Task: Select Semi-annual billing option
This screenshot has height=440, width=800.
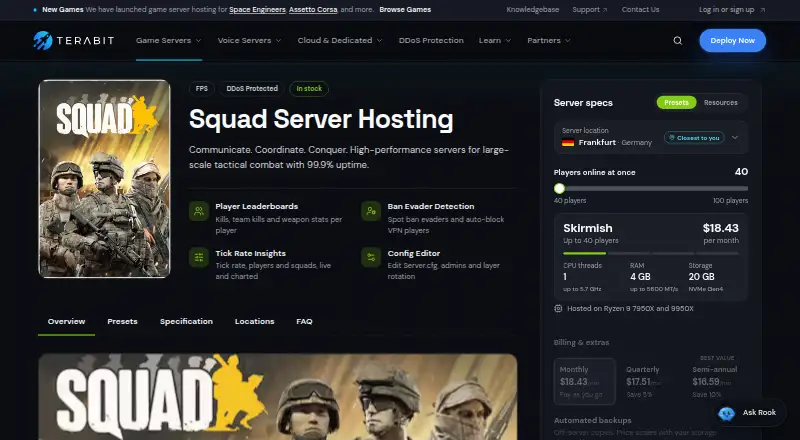Action: [717, 381]
